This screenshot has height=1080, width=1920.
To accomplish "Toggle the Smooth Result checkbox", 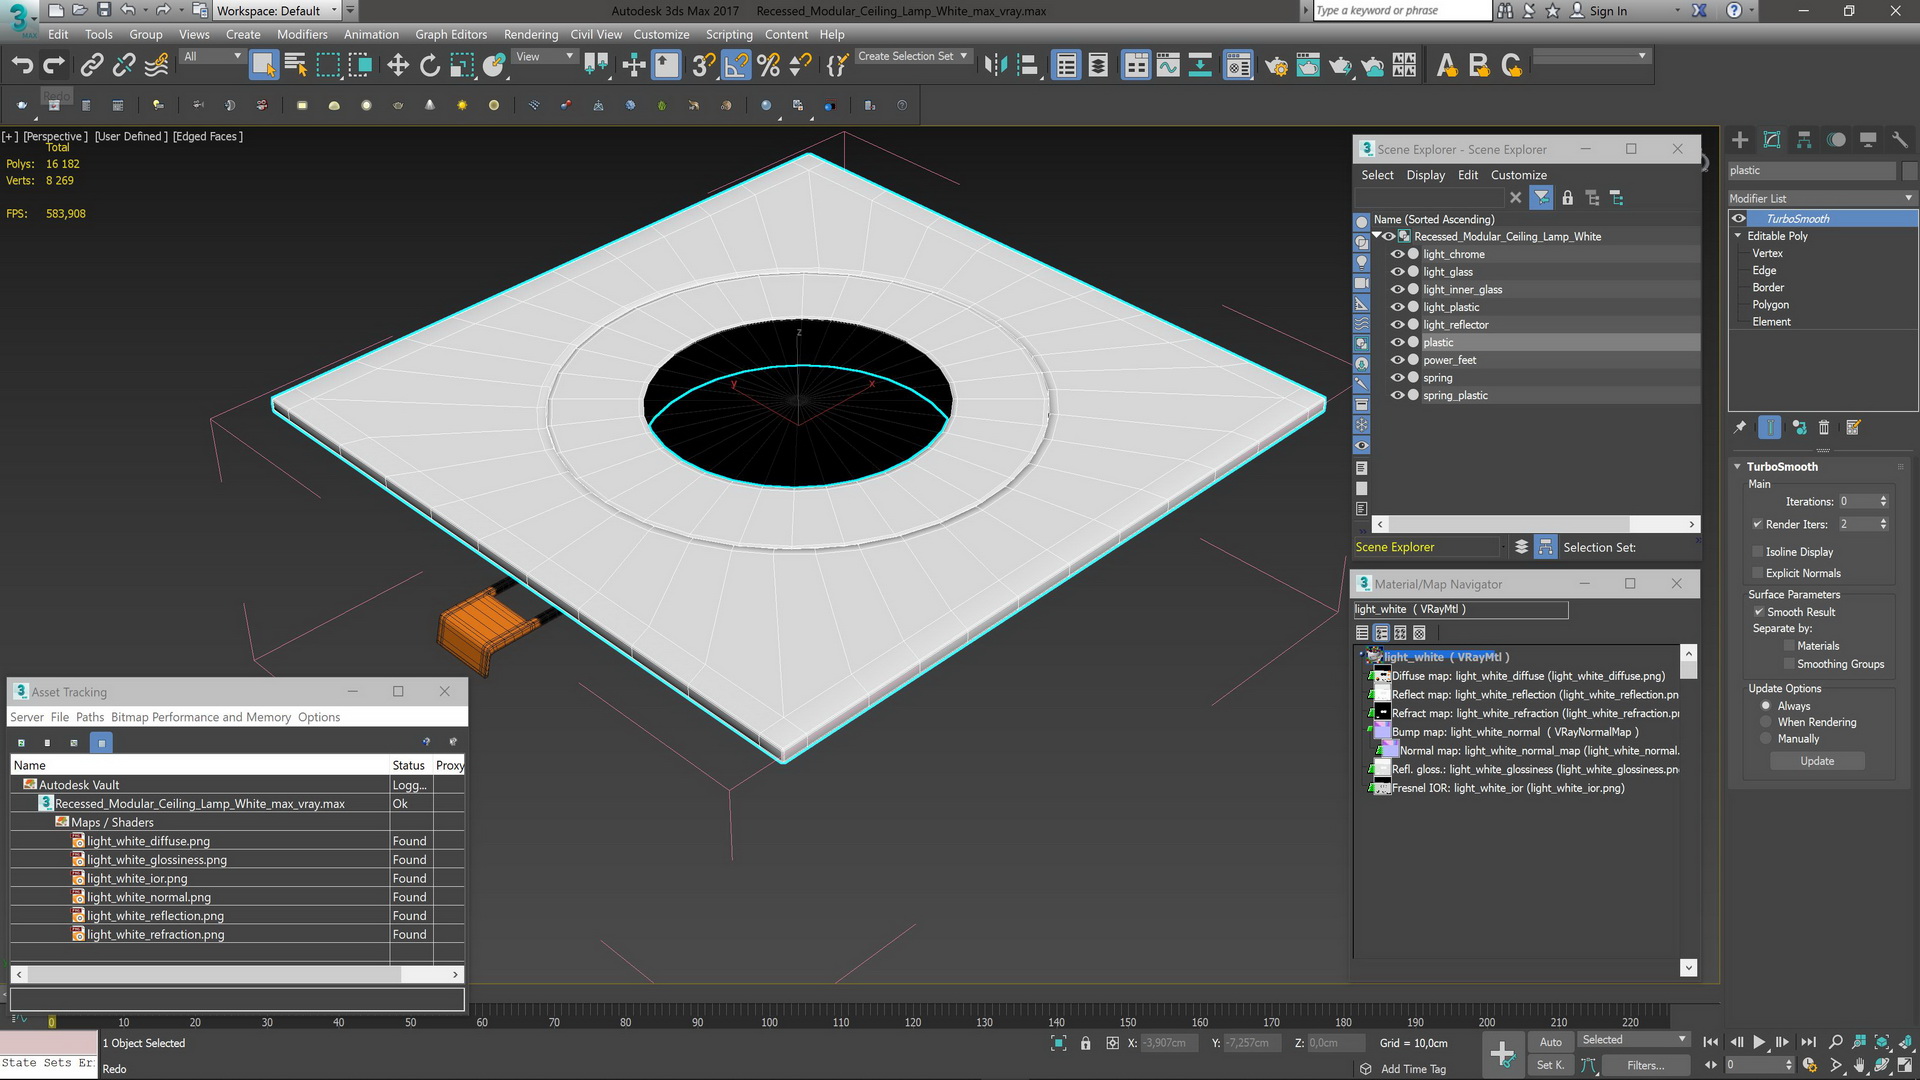I will pyautogui.click(x=1758, y=612).
